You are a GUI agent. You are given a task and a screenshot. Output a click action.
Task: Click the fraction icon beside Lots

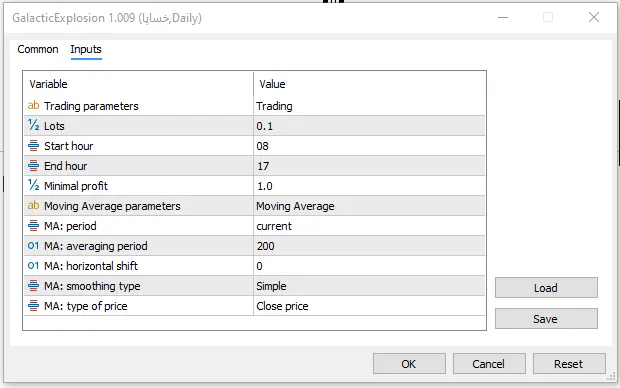pyautogui.click(x=34, y=125)
